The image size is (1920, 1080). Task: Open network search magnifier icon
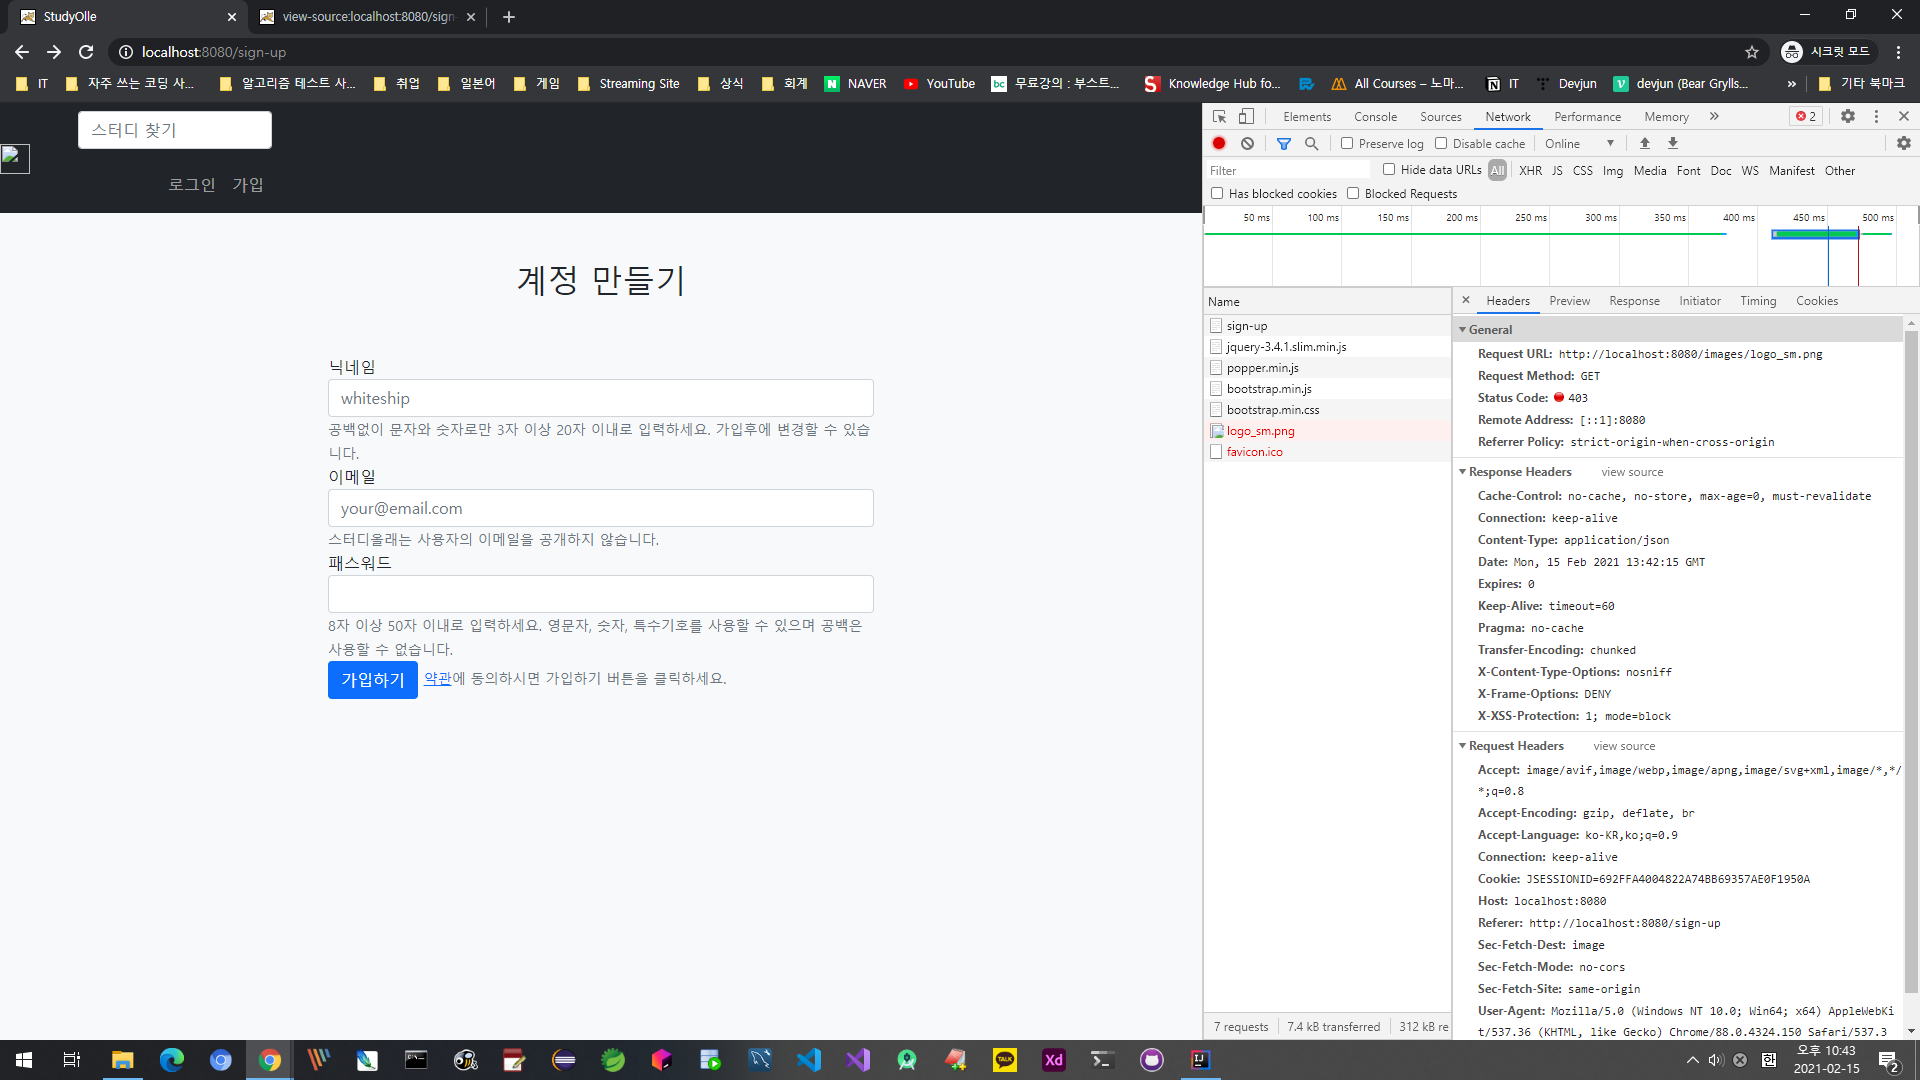pyautogui.click(x=1312, y=143)
